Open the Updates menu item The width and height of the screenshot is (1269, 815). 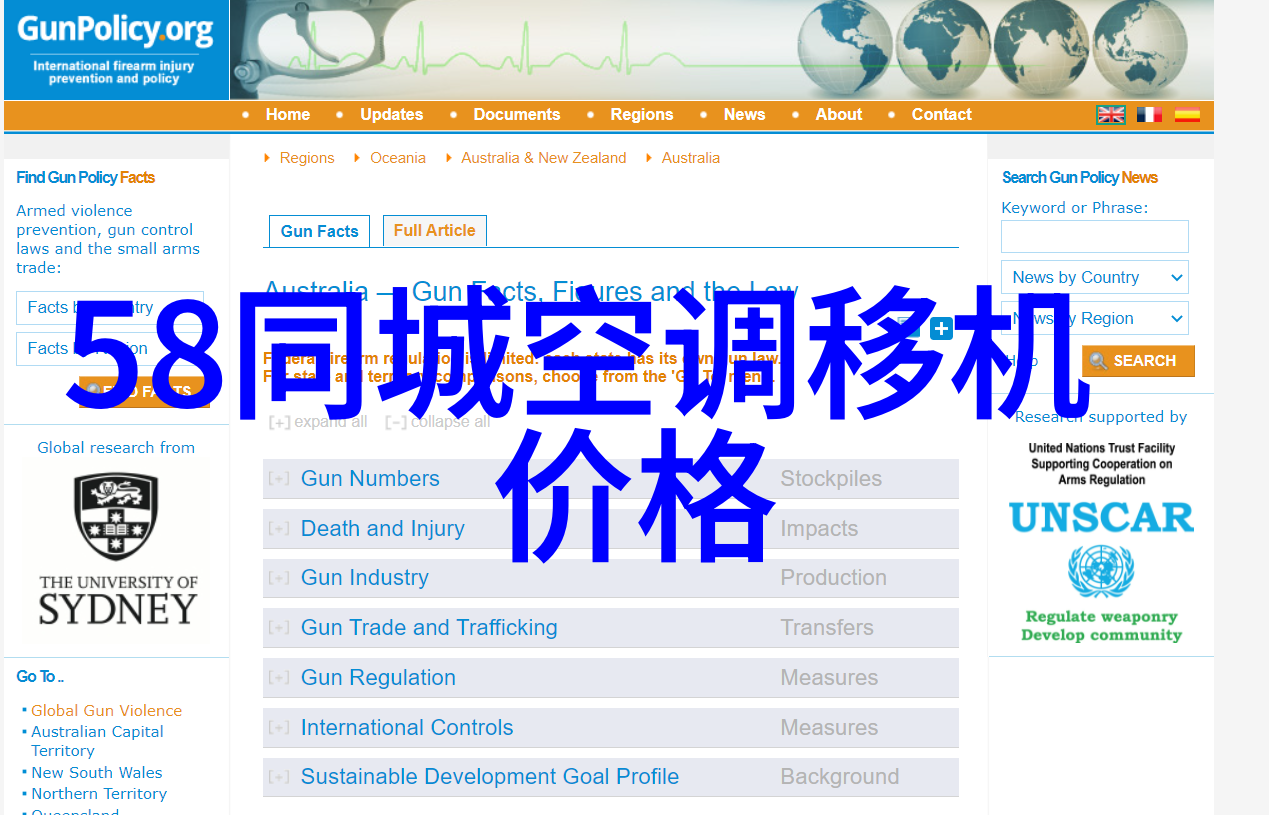(x=392, y=115)
